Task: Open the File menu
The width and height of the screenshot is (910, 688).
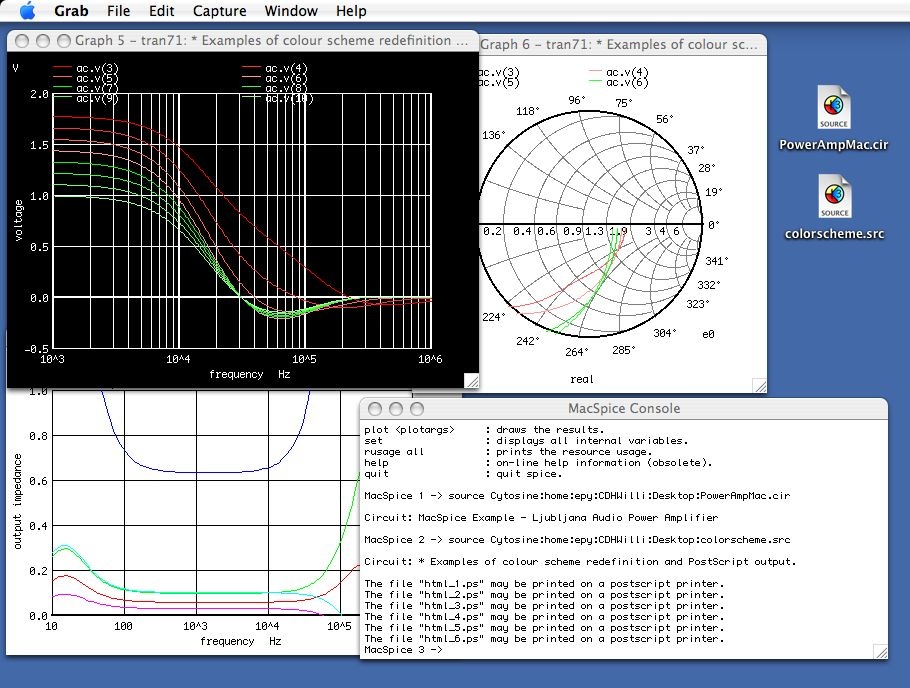Action: coord(118,11)
